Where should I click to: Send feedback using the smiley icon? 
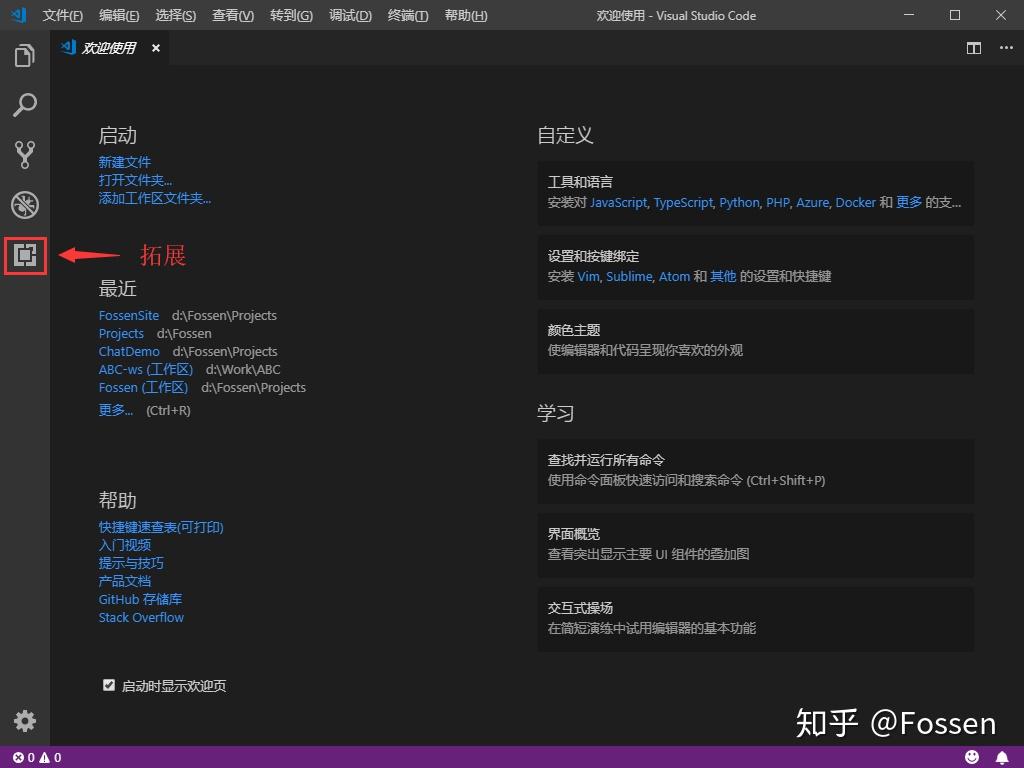(x=970, y=757)
